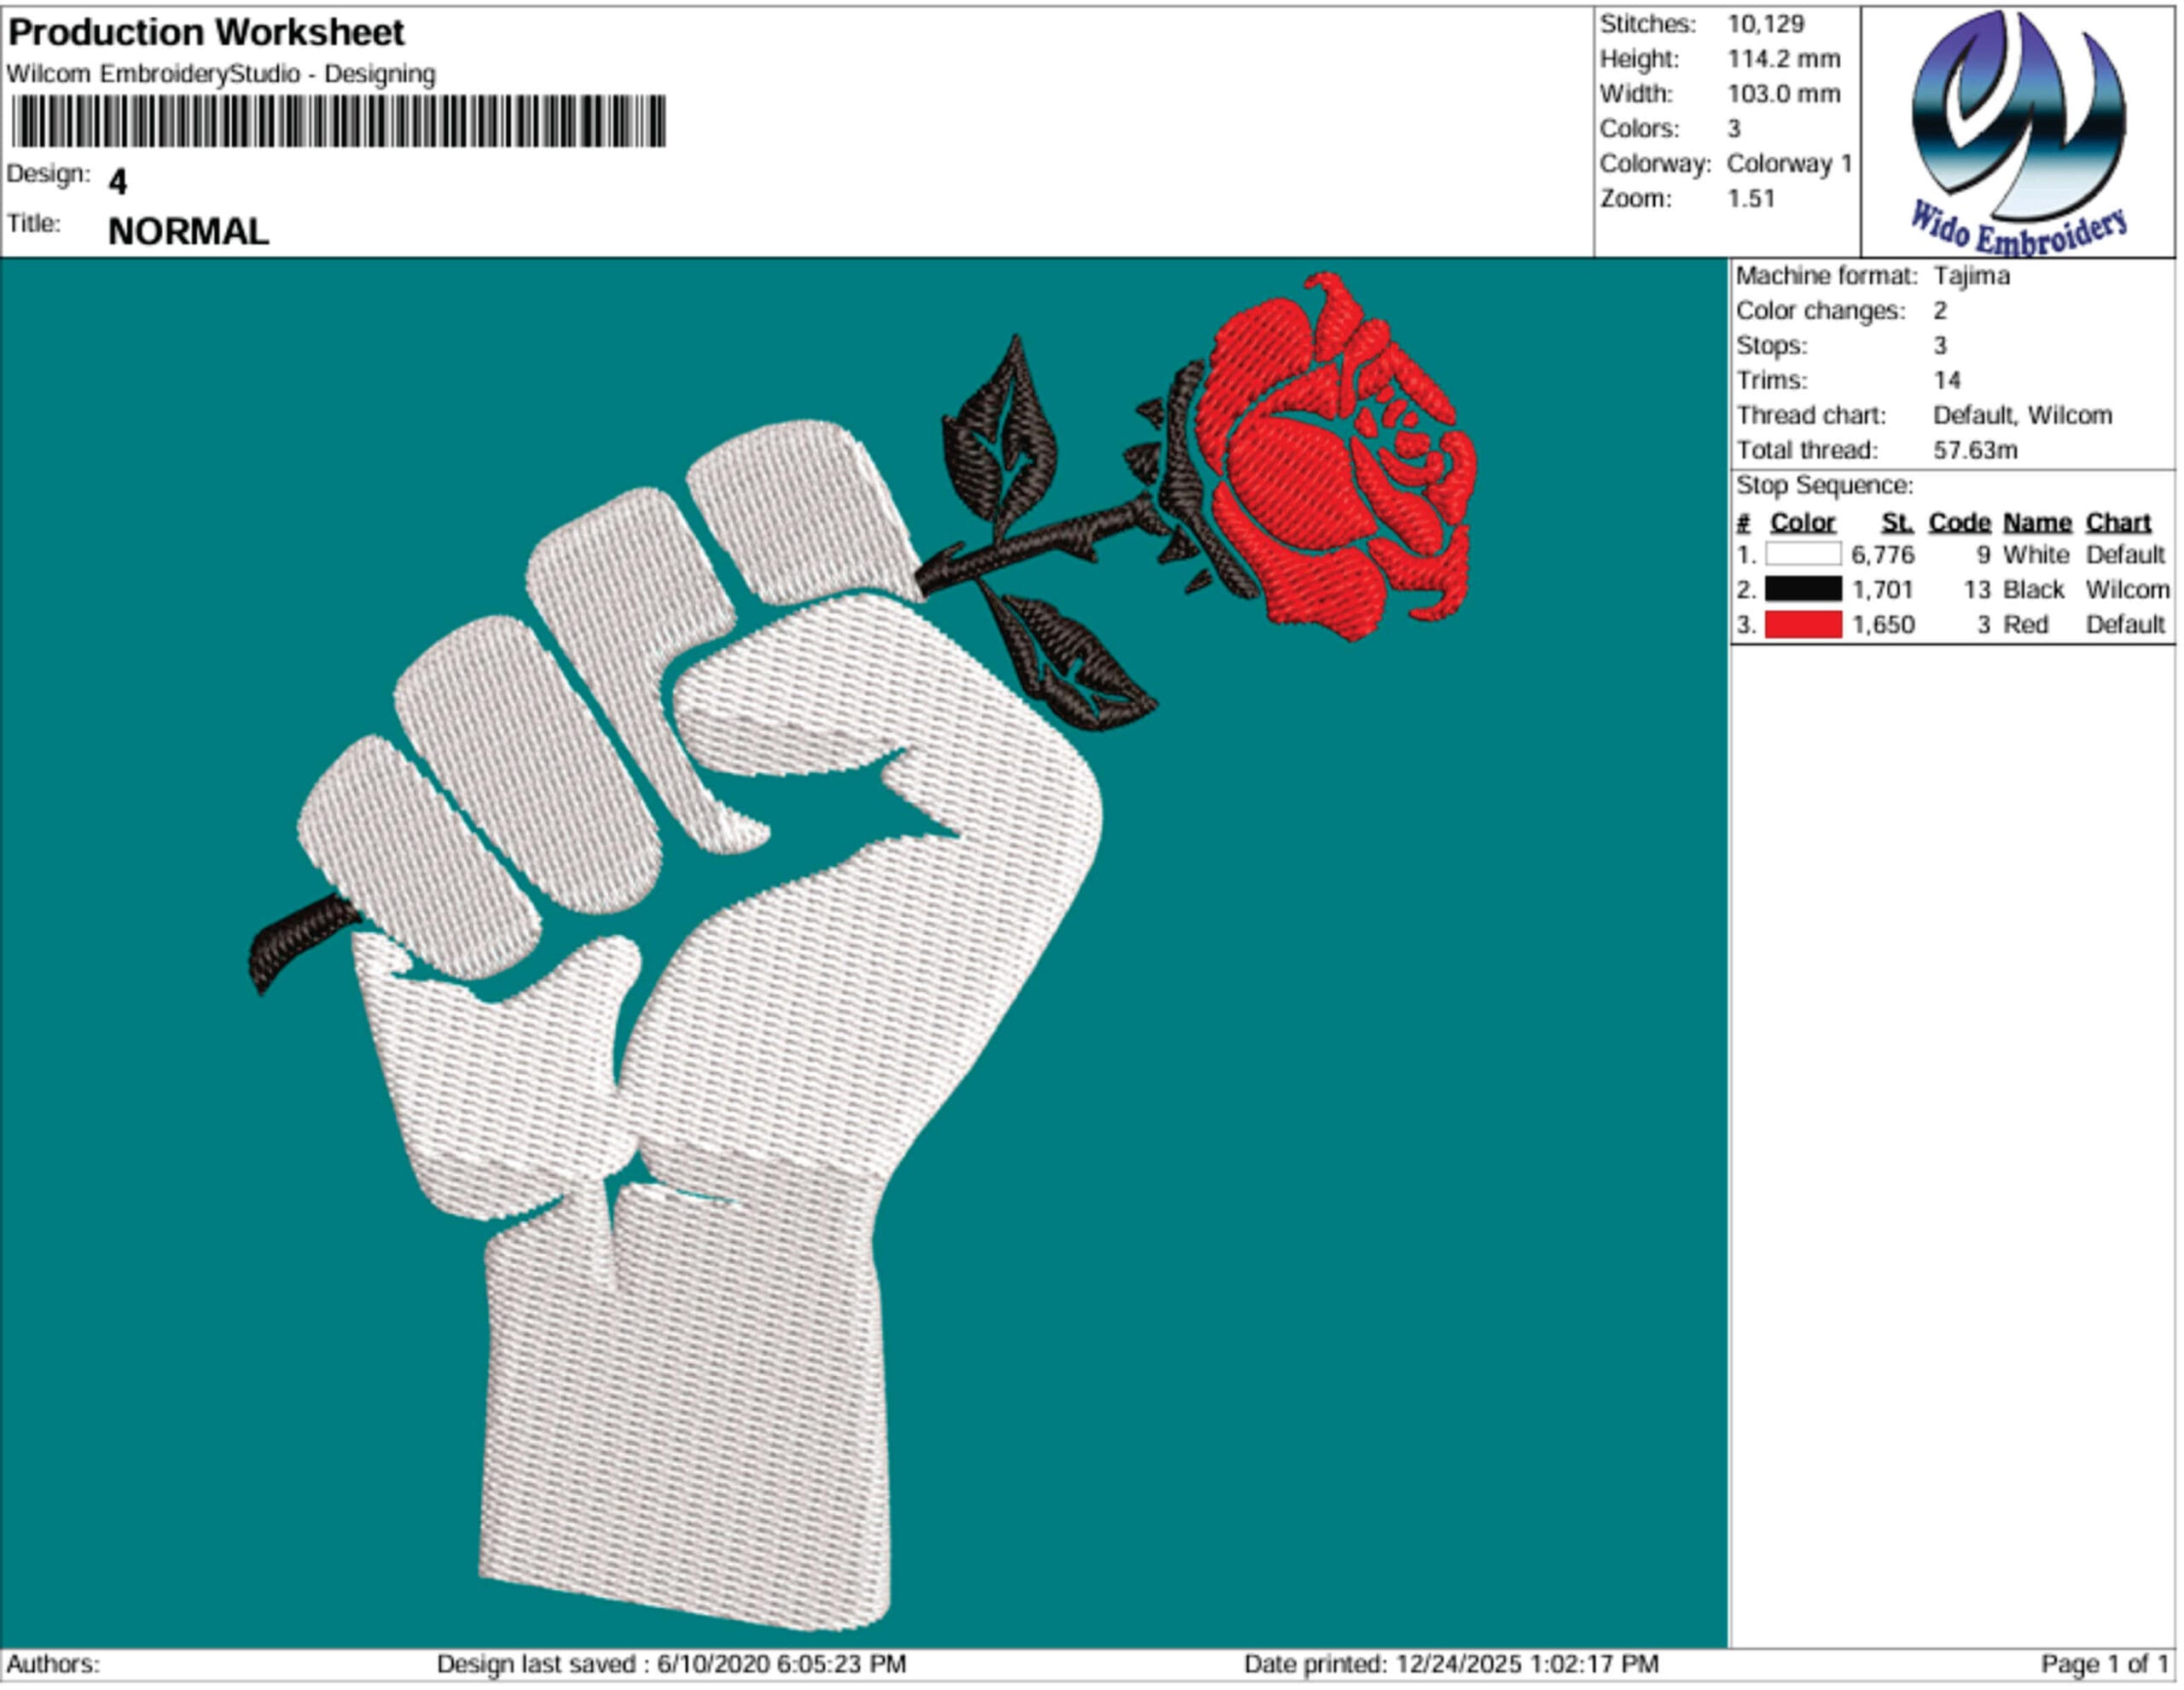Click the barcode under the header

click(x=338, y=122)
